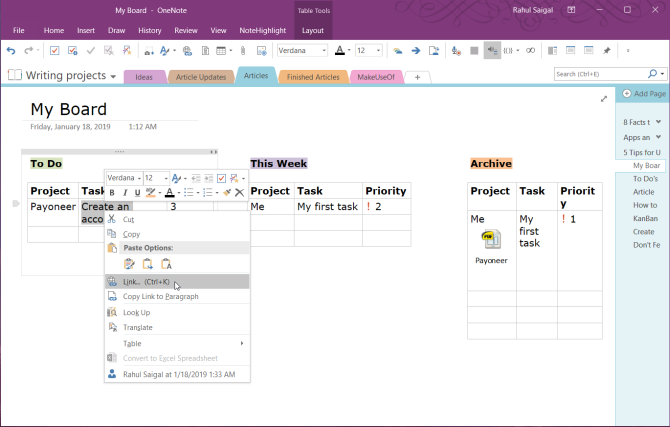
Task: Switch to the Finished Articles section tab
Action: (x=312, y=77)
